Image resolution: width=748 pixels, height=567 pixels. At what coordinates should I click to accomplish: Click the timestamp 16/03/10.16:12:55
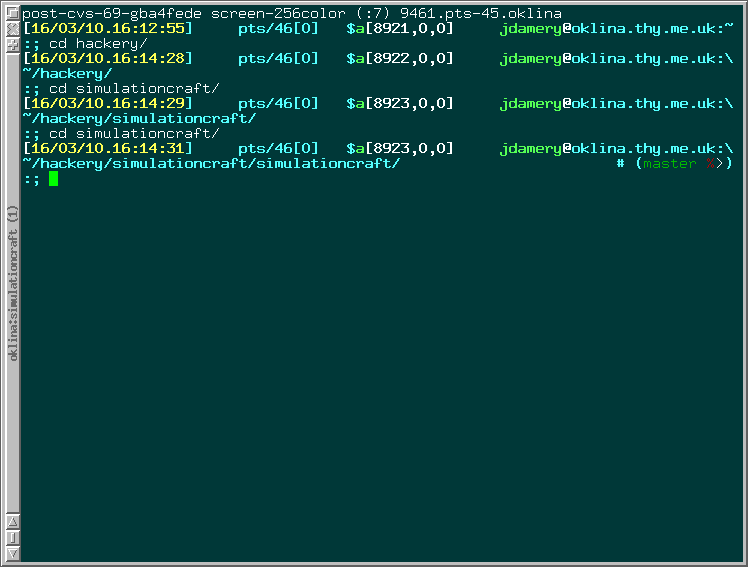108,28
